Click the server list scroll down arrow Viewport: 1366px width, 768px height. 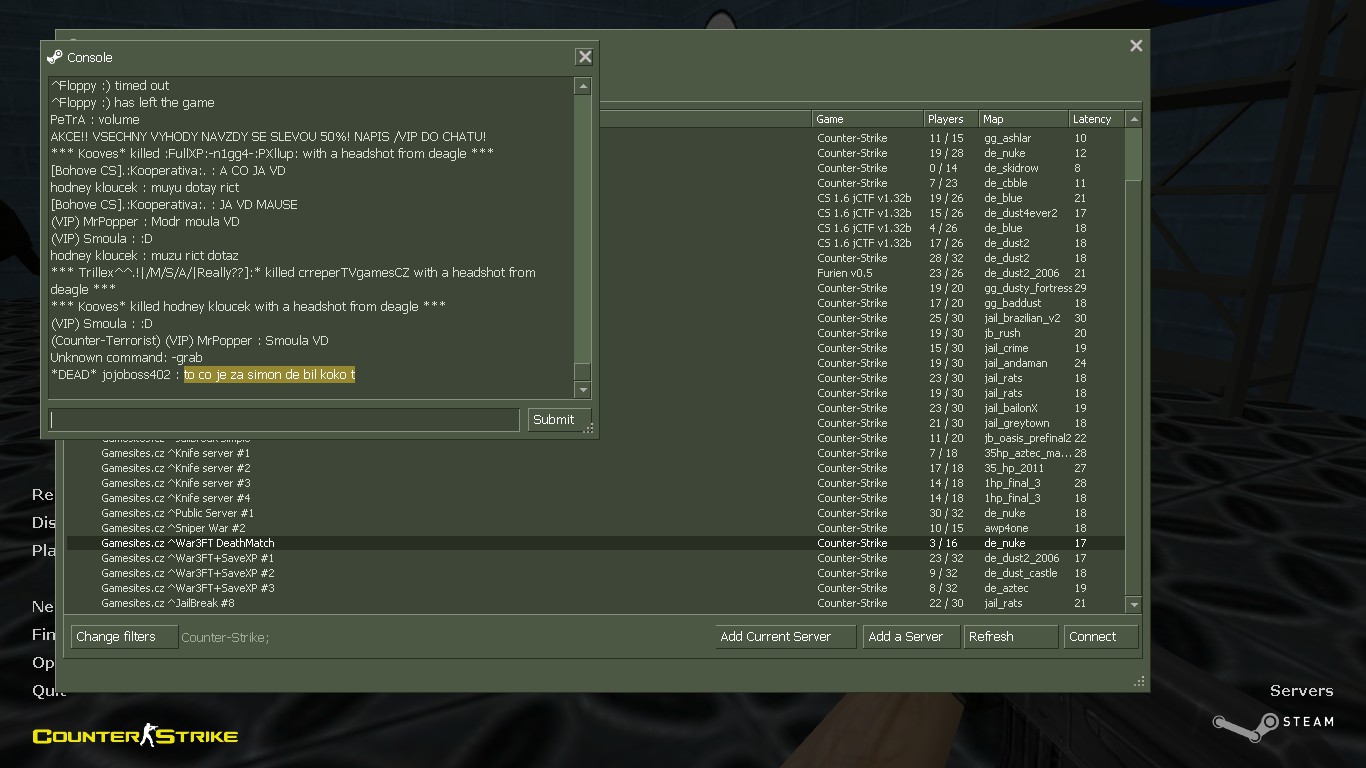(1133, 604)
